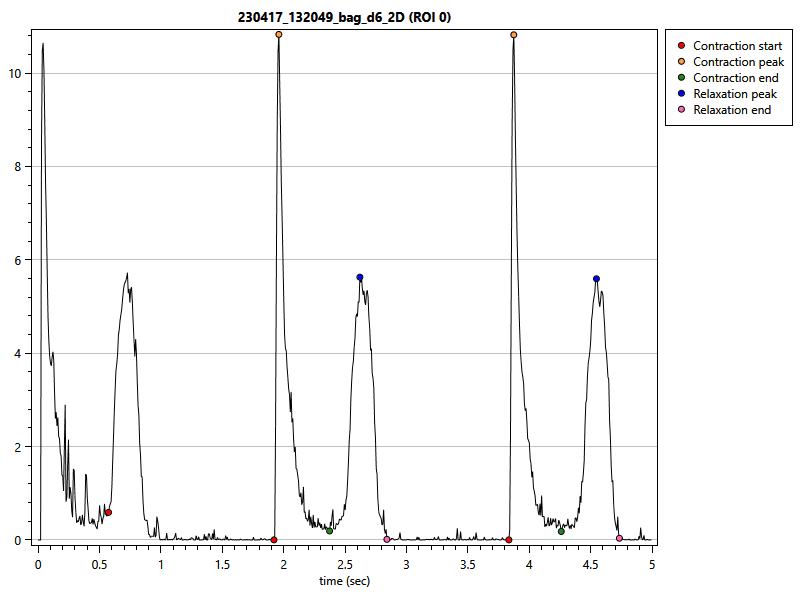Click the red Contraction start legend dot
The width and height of the screenshot is (800, 600).
pos(681,46)
